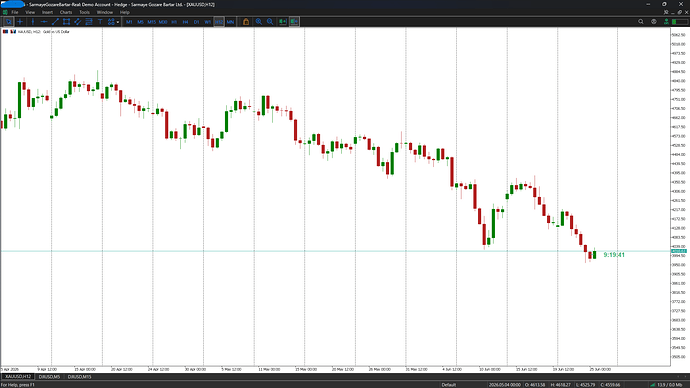Click the orange lock icon in toolbar
690x388 pixels.
[x=246, y=22]
